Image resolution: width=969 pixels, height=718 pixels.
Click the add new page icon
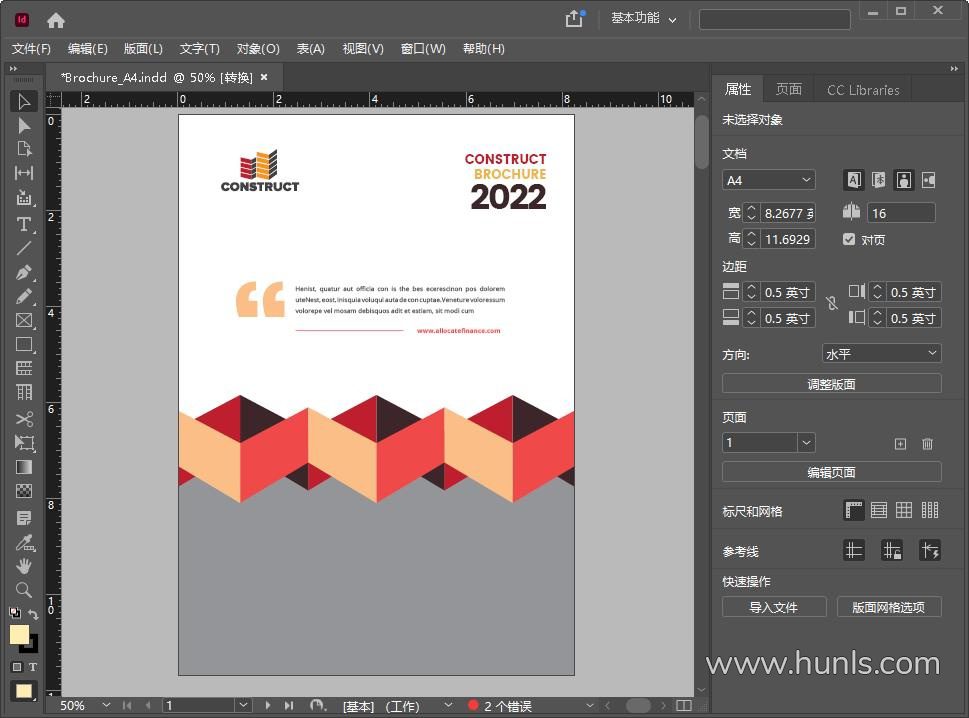pyautogui.click(x=900, y=443)
